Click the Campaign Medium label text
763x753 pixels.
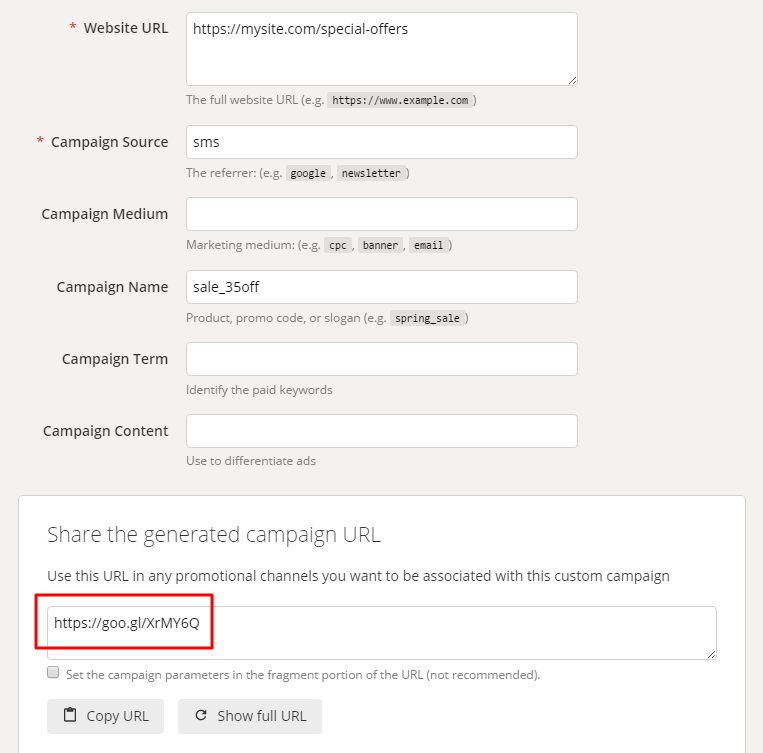(x=104, y=214)
